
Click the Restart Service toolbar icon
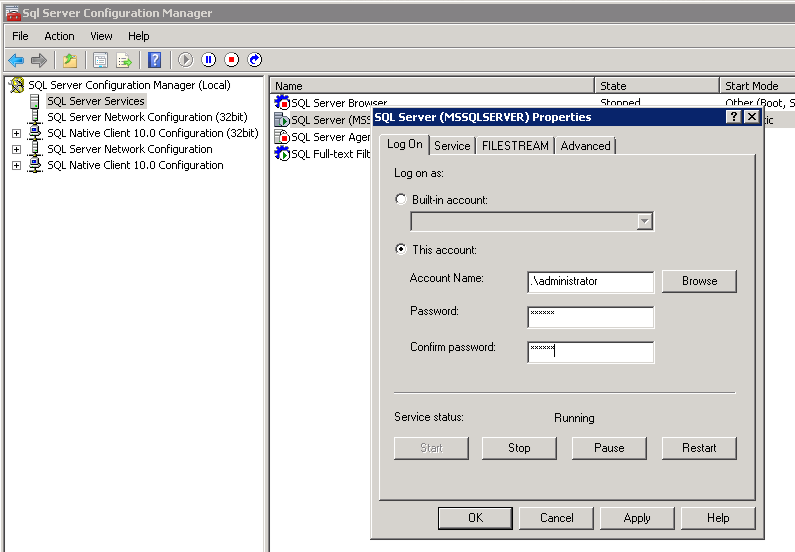255,60
